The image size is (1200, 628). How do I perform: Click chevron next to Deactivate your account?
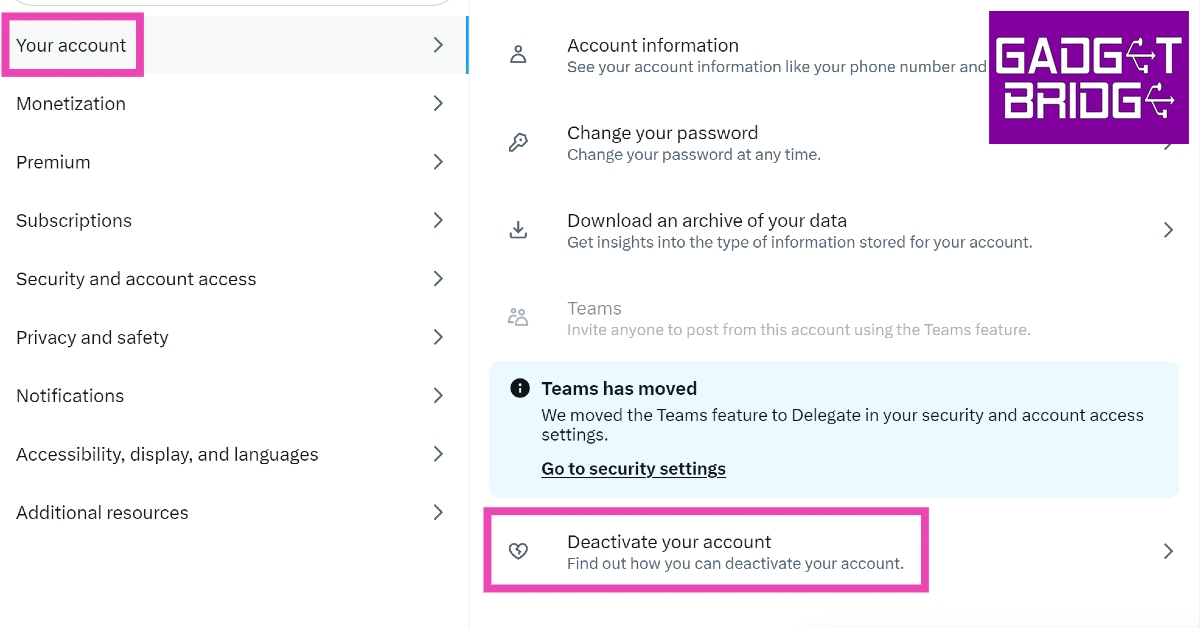coord(1168,551)
